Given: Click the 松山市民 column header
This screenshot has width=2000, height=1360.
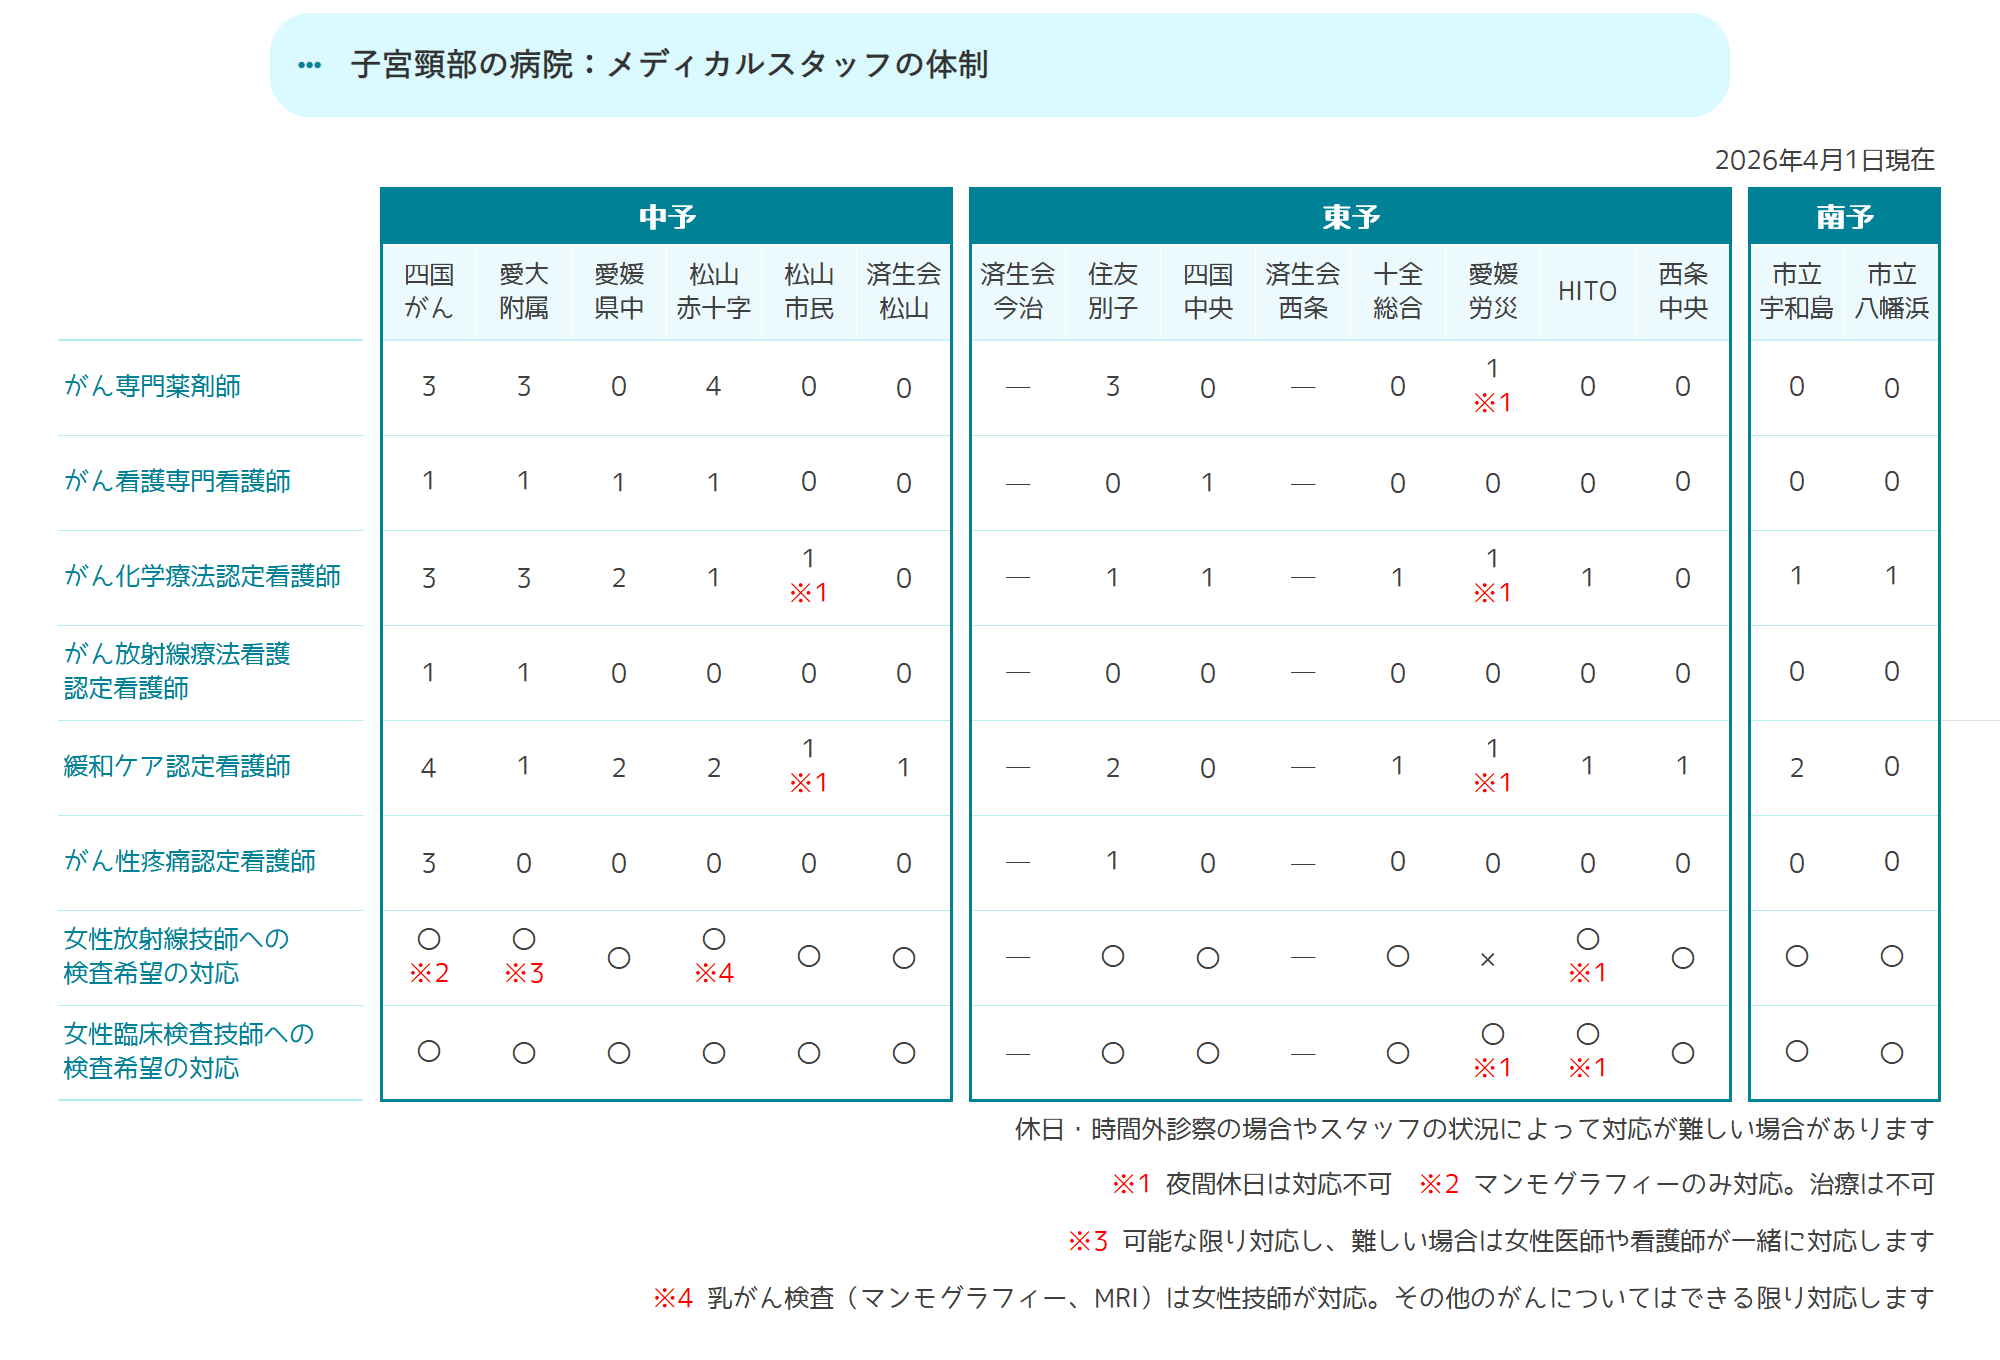Looking at the screenshot, I should [x=809, y=291].
